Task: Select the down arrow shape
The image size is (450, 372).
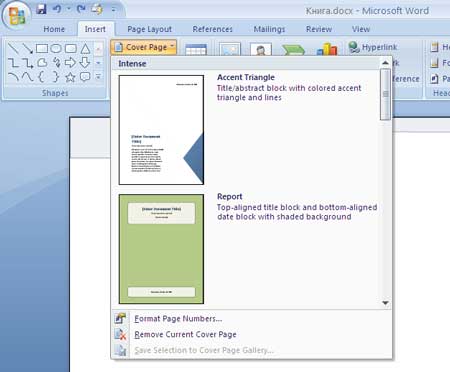Action: [x=85, y=63]
